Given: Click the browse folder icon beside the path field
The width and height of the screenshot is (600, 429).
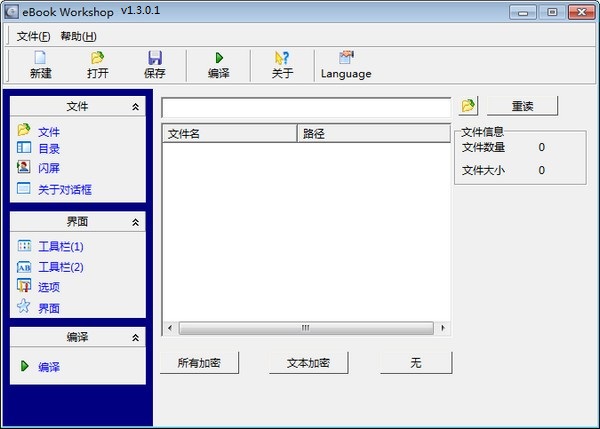Looking at the screenshot, I should [468, 105].
